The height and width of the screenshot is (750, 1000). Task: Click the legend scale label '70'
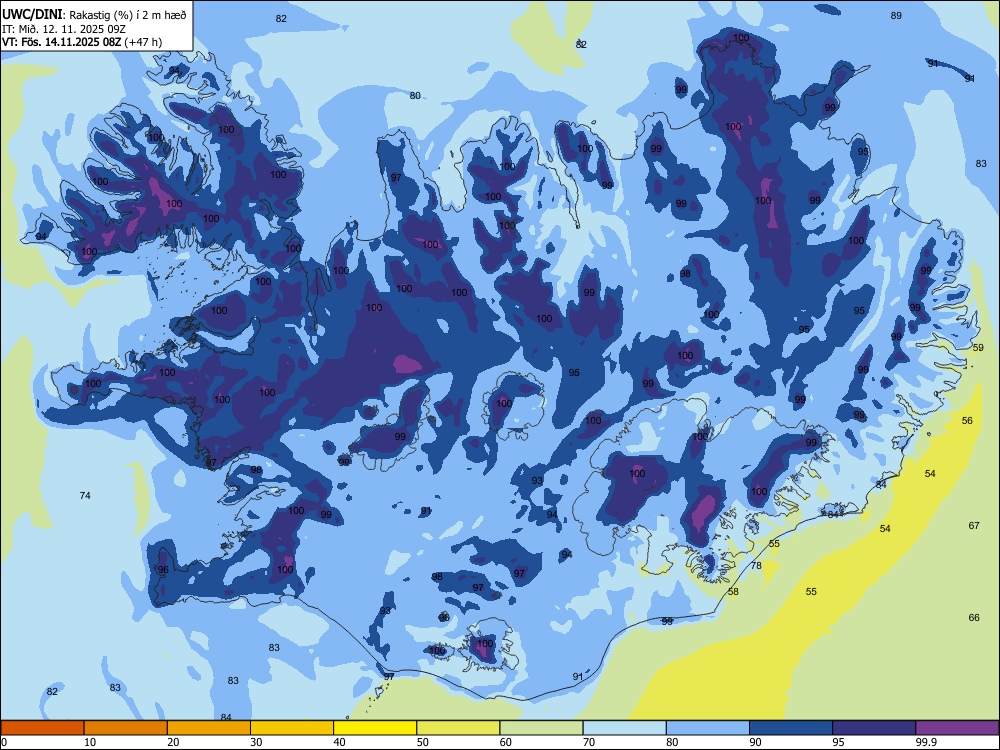click(x=589, y=742)
